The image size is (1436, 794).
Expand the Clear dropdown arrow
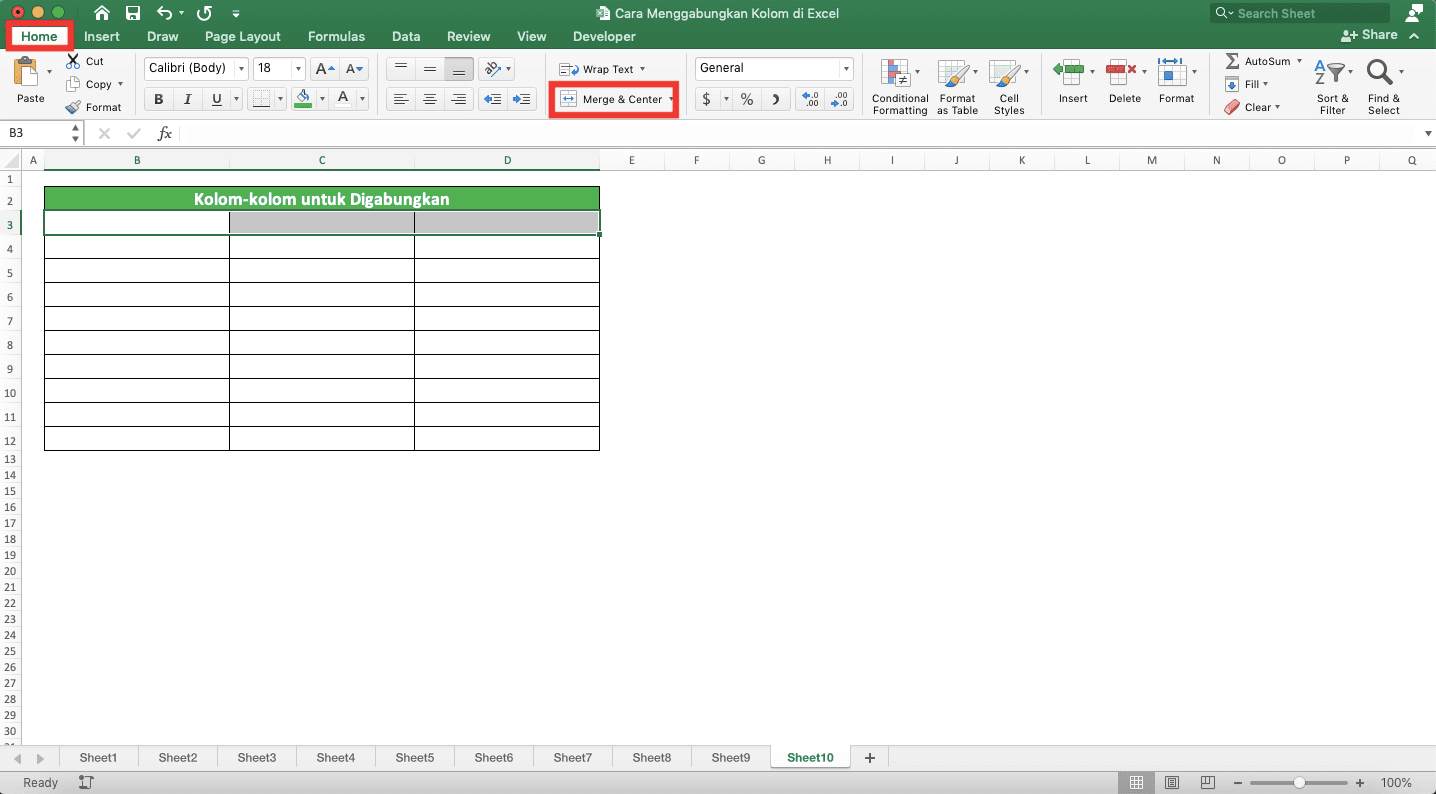coord(1277,107)
